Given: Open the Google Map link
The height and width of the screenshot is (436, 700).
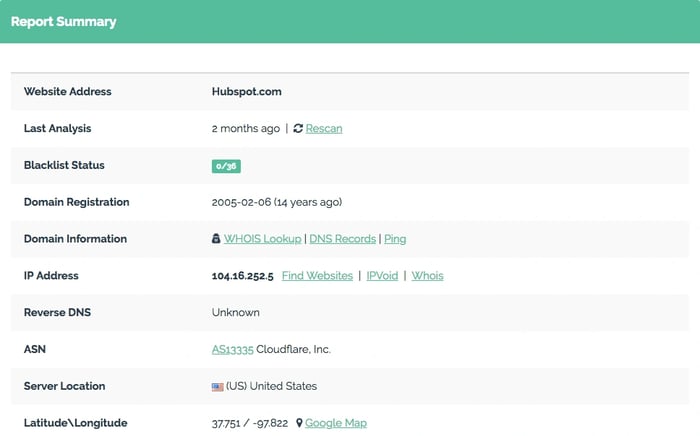Looking at the screenshot, I should 336,423.
